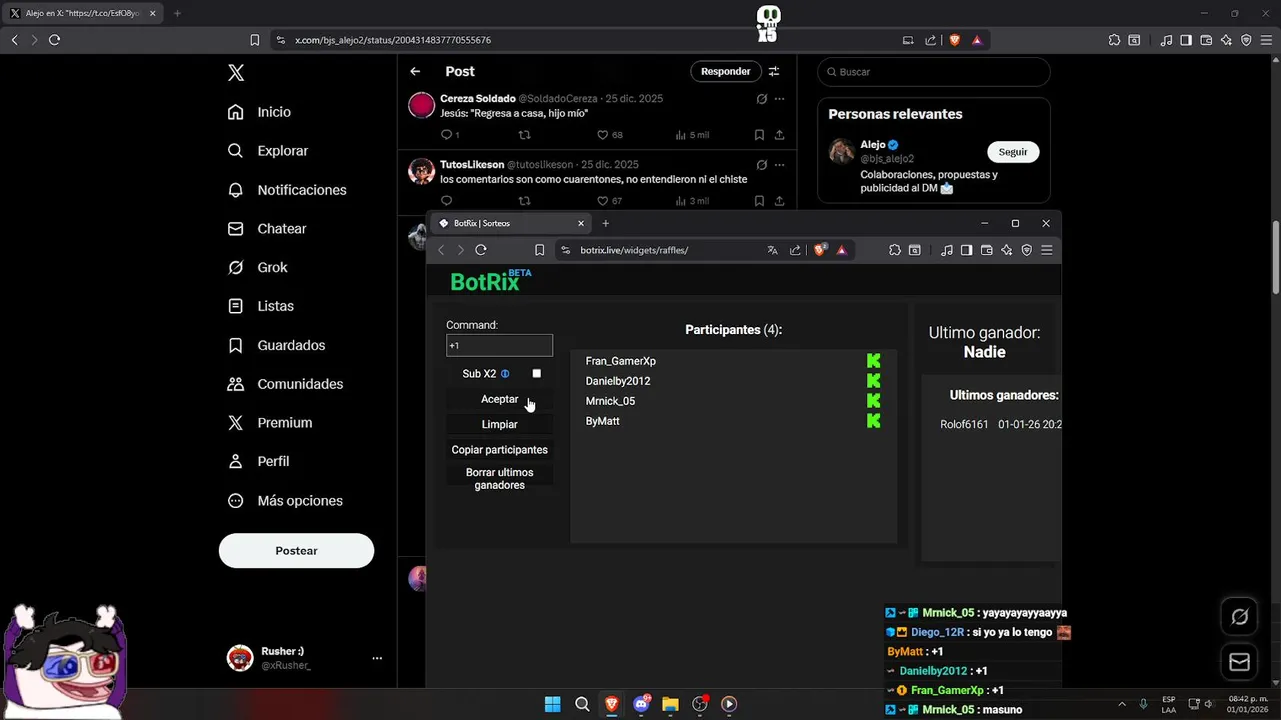Switch to the BotRix | Sorteos tab

pos(510,224)
